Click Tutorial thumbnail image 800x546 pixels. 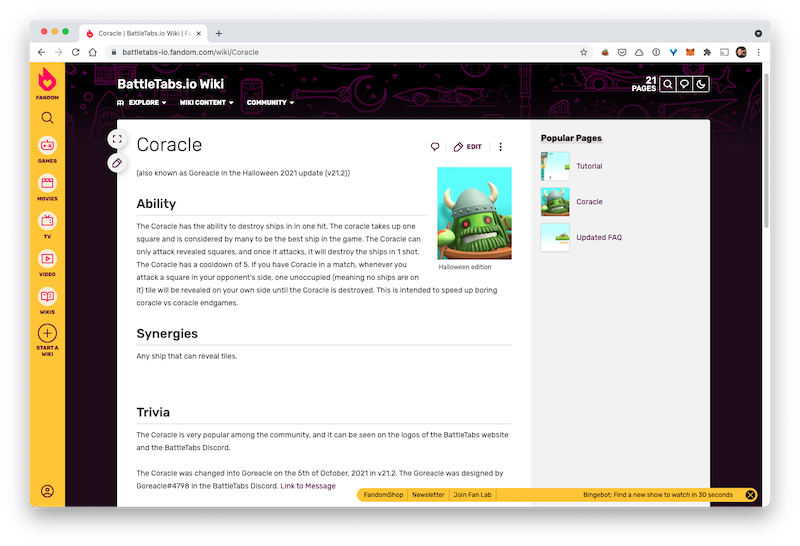click(x=555, y=166)
